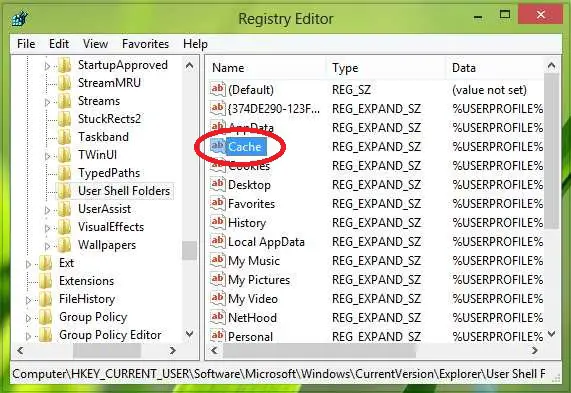Open the Edit menu
Viewport: 571px width, 393px height.
[59, 44]
